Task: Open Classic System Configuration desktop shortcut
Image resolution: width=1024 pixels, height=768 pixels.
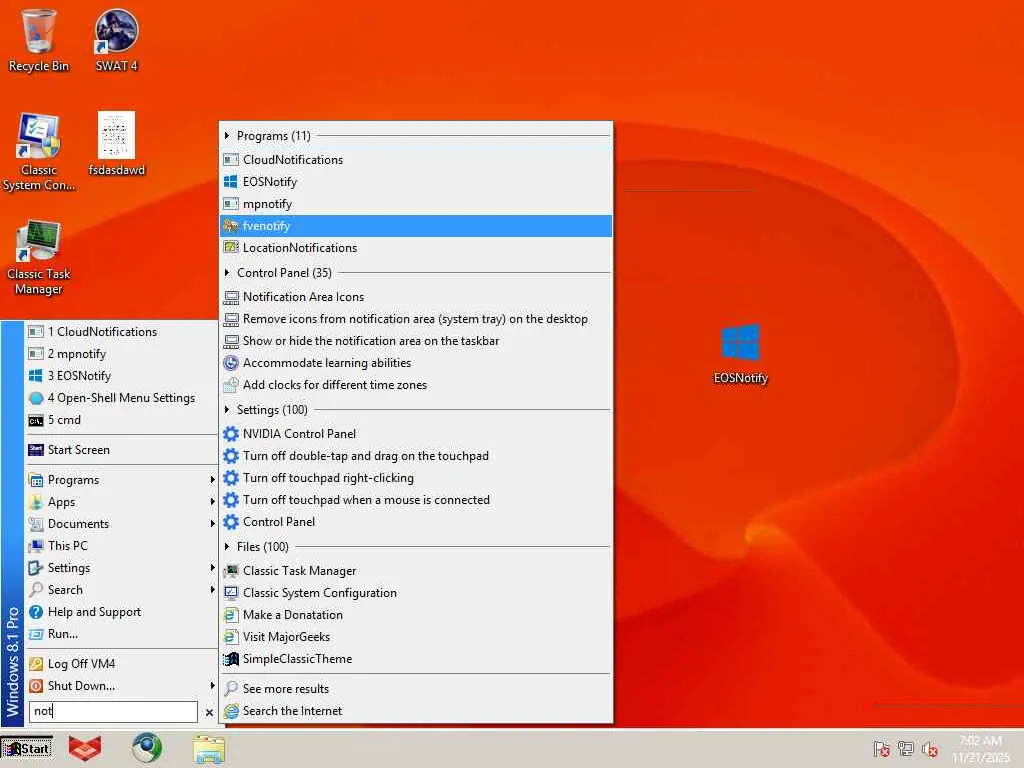Action: (39, 152)
